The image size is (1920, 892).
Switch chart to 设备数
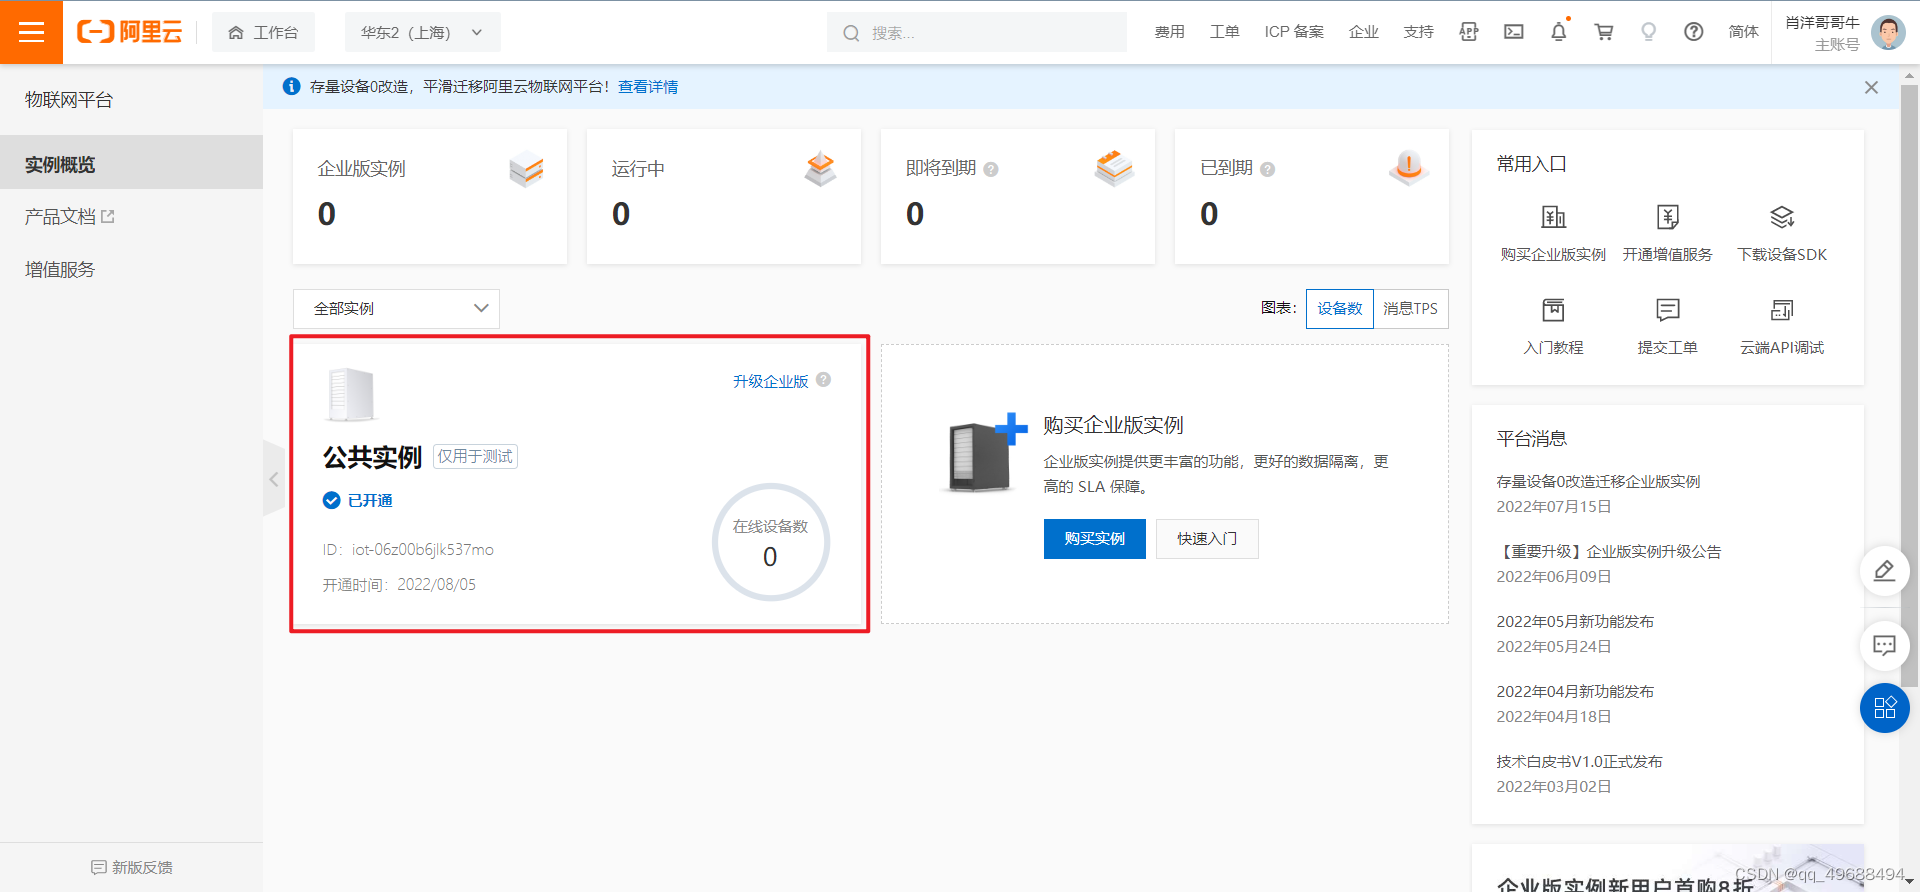[x=1339, y=308]
